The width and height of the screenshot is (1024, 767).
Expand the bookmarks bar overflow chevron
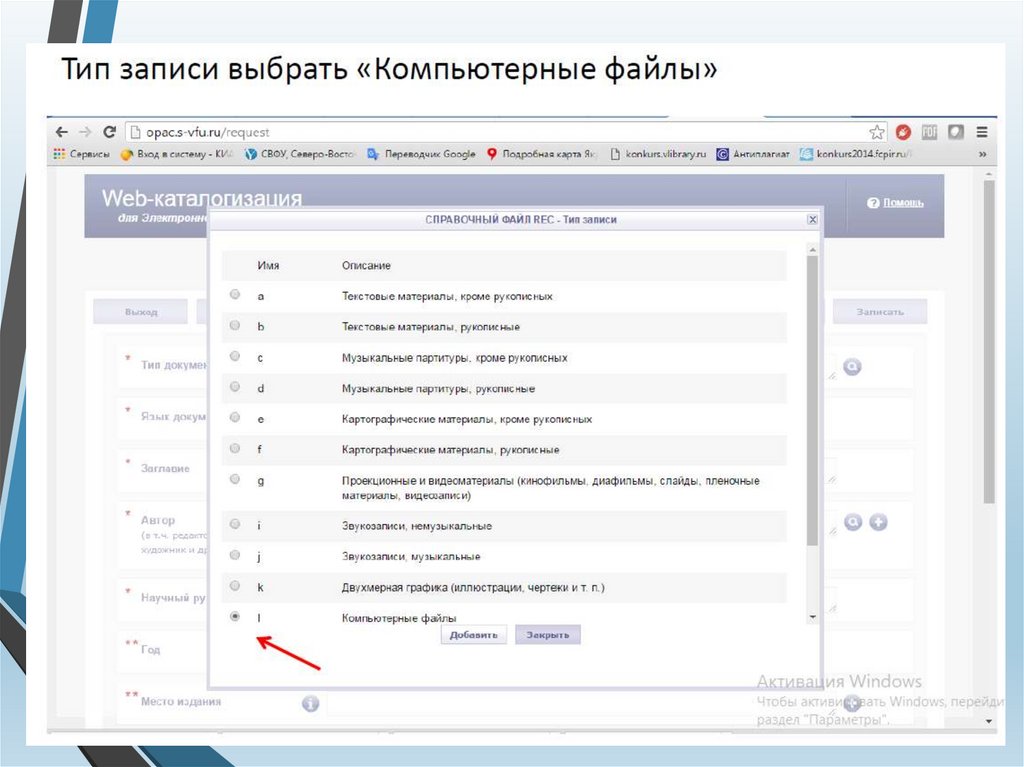(982, 154)
